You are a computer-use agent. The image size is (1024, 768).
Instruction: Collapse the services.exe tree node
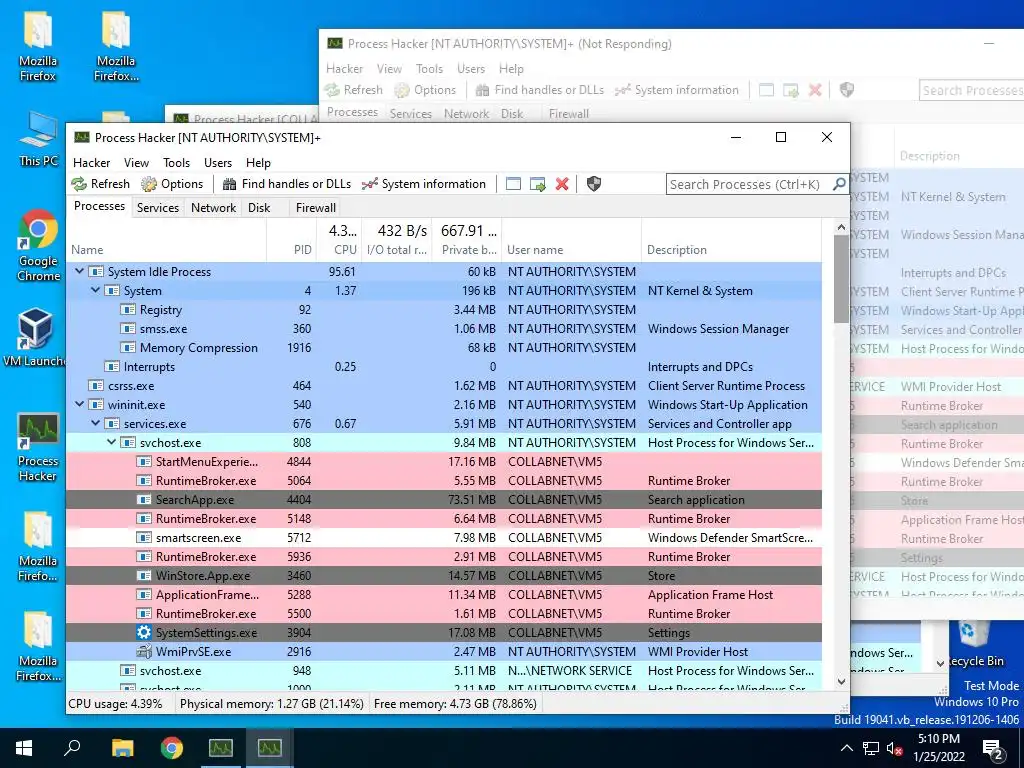pos(95,423)
